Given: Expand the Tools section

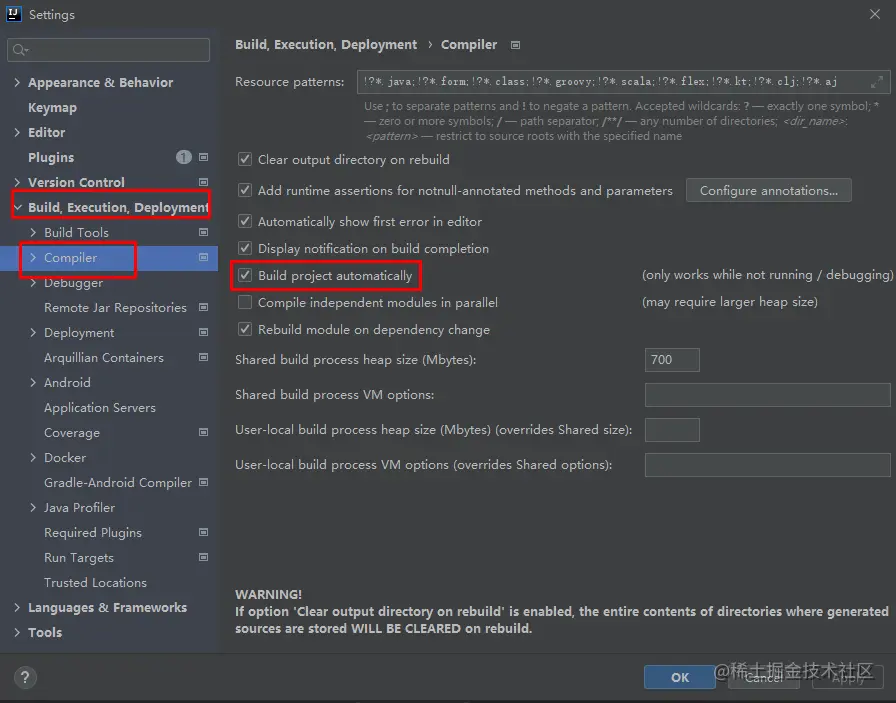Looking at the screenshot, I should 17,632.
